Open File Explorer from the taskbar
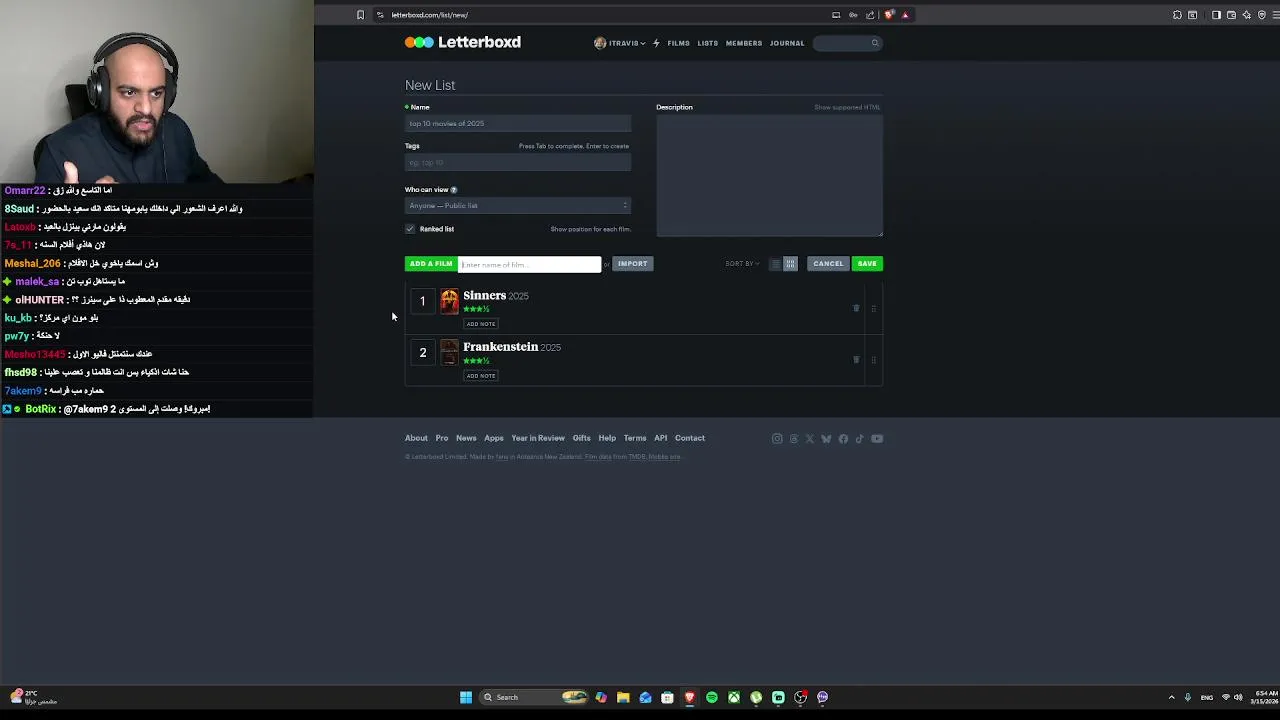The width and height of the screenshot is (1280, 720). coord(623,697)
